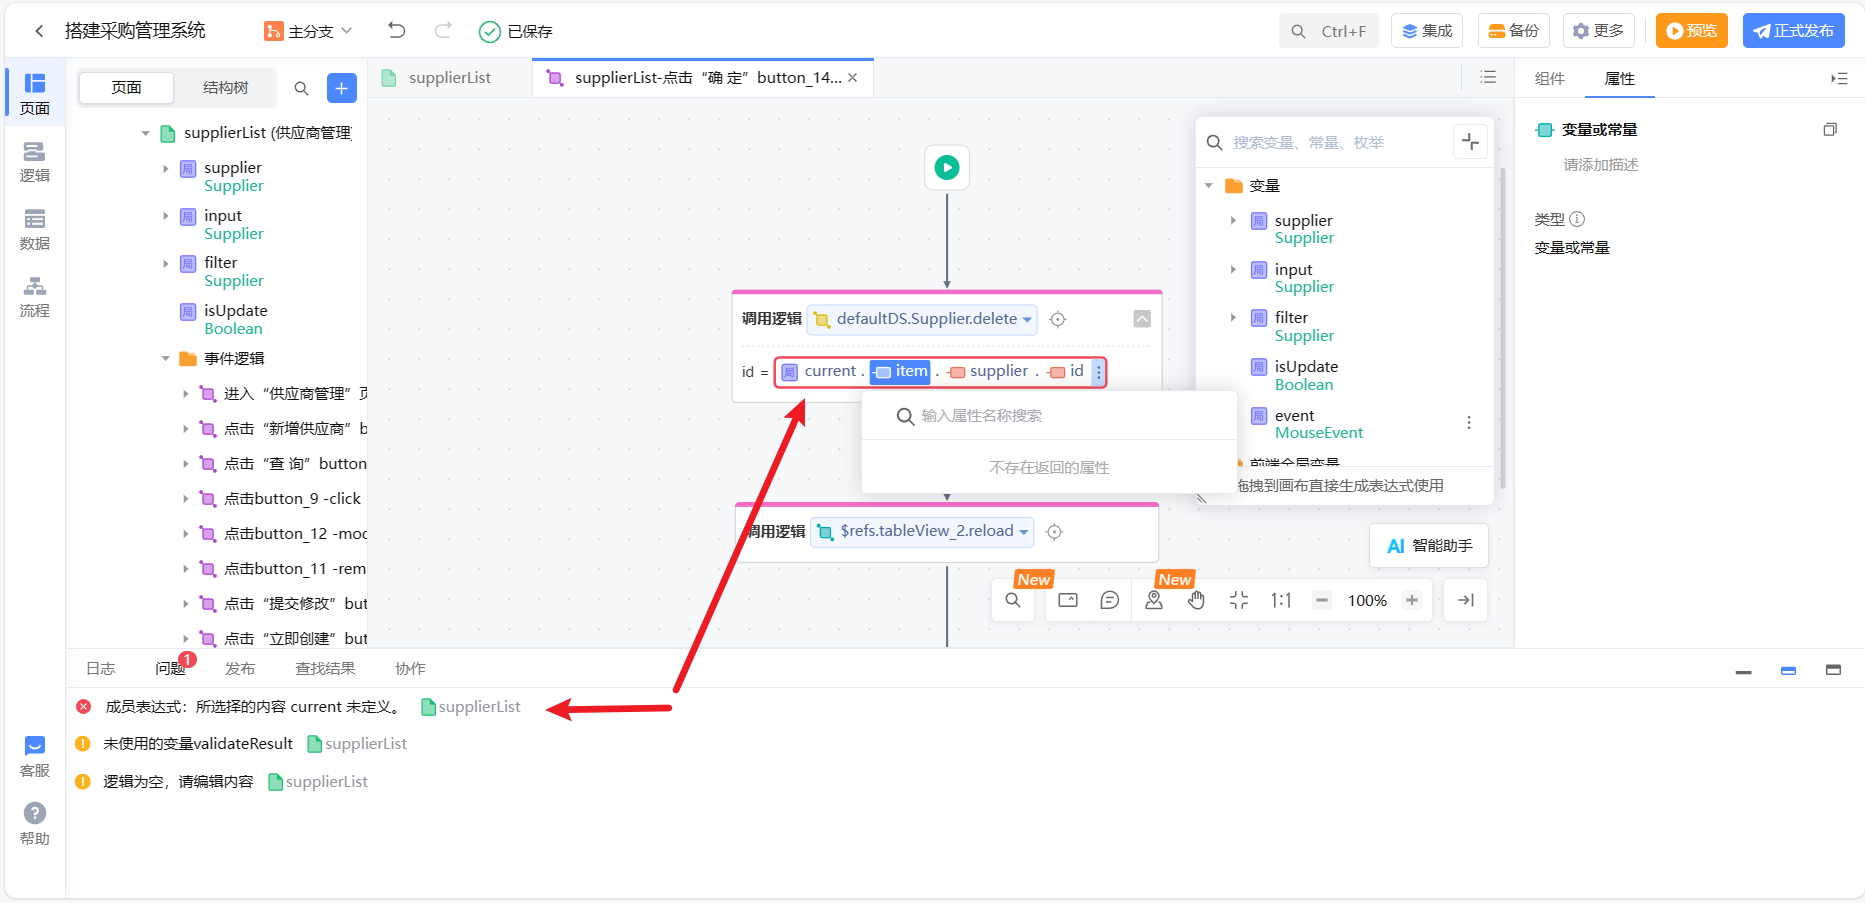Open the 日志 bottom tab
The width and height of the screenshot is (1865, 903).
coord(101,669)
